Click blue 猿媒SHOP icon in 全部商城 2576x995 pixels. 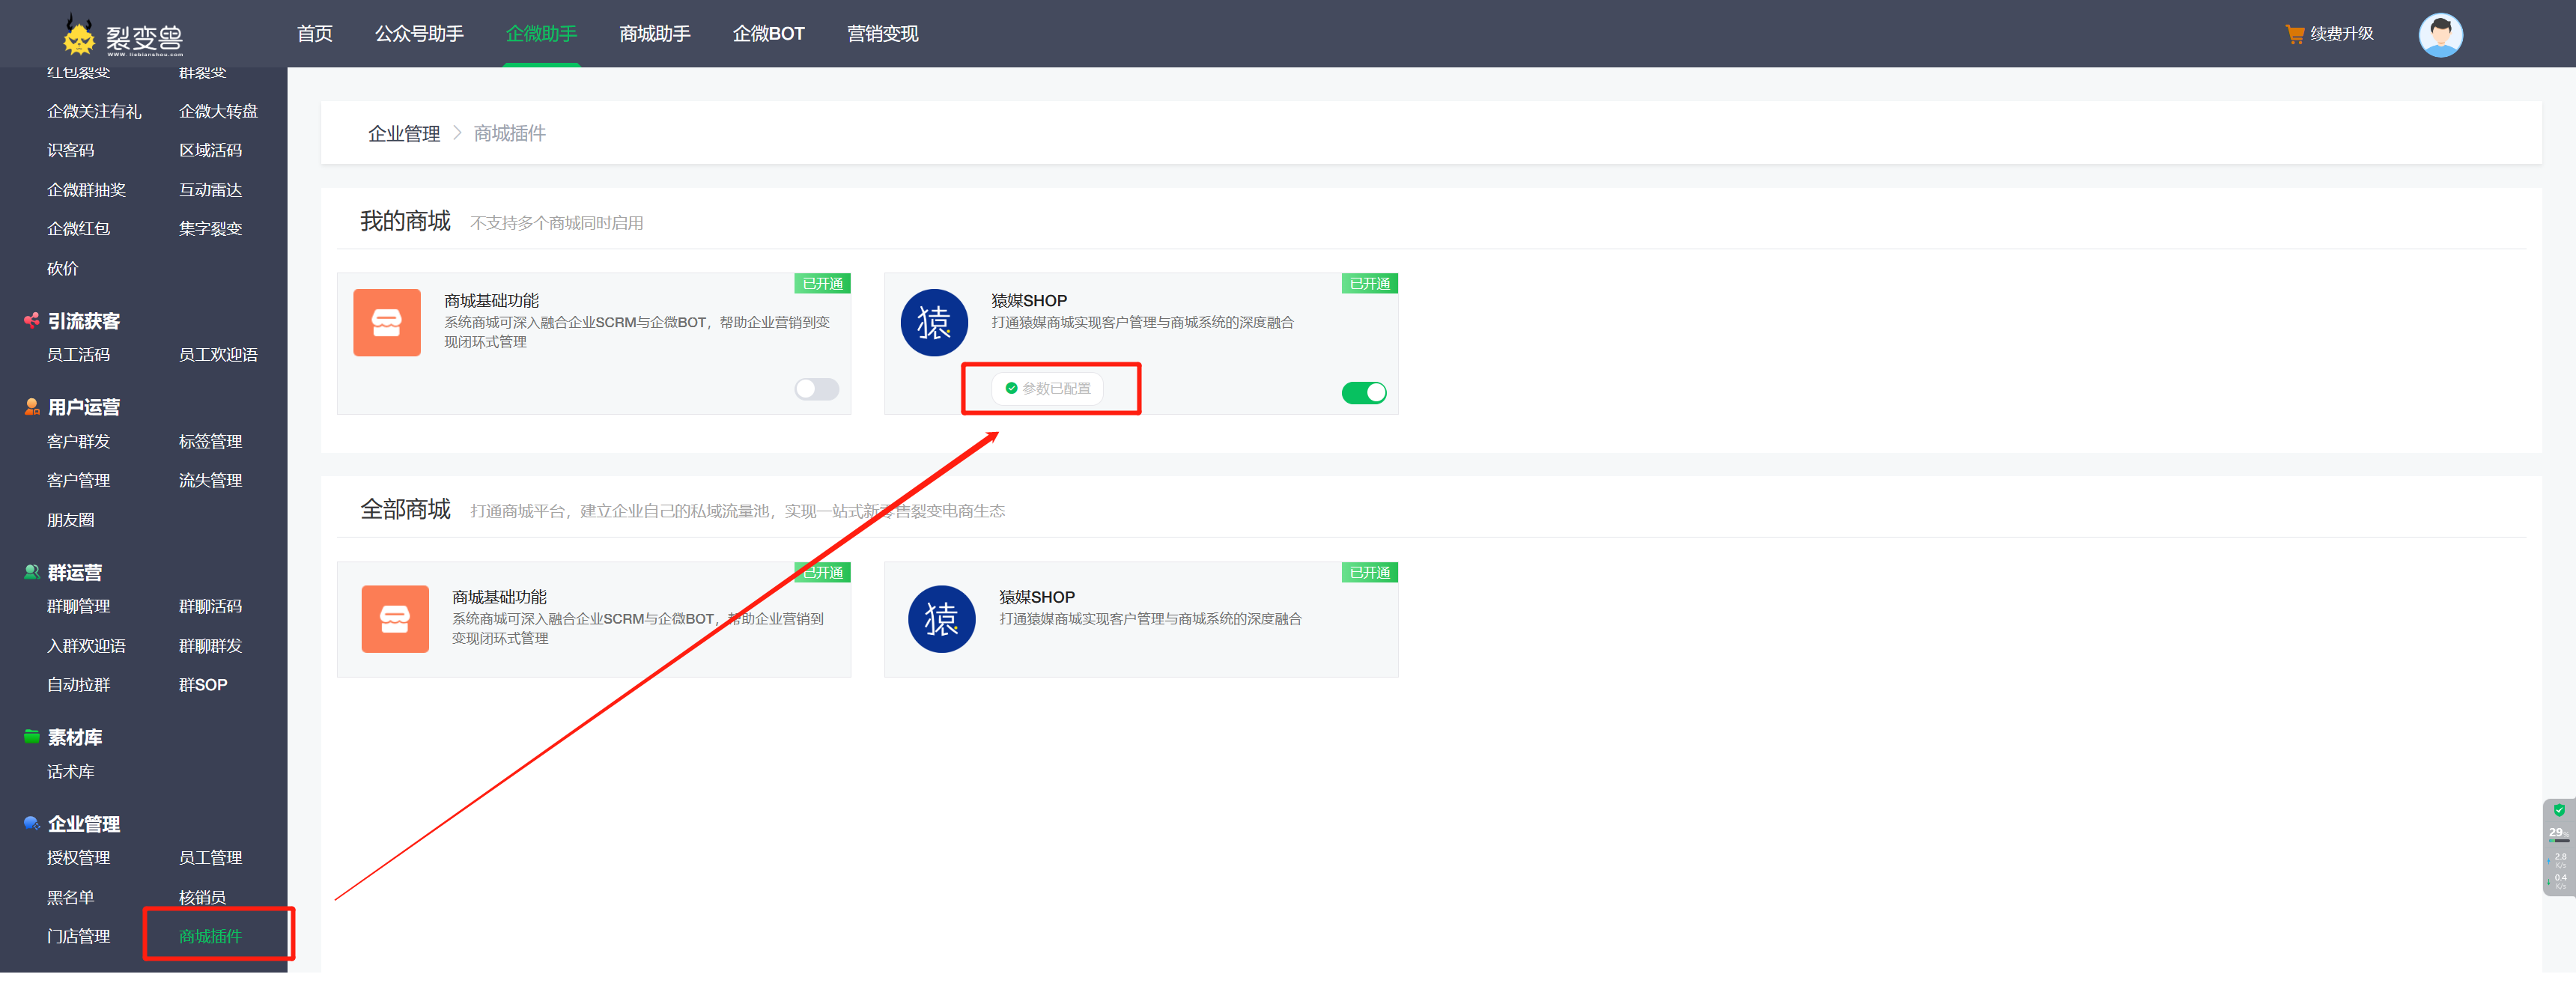click(941, 618)
